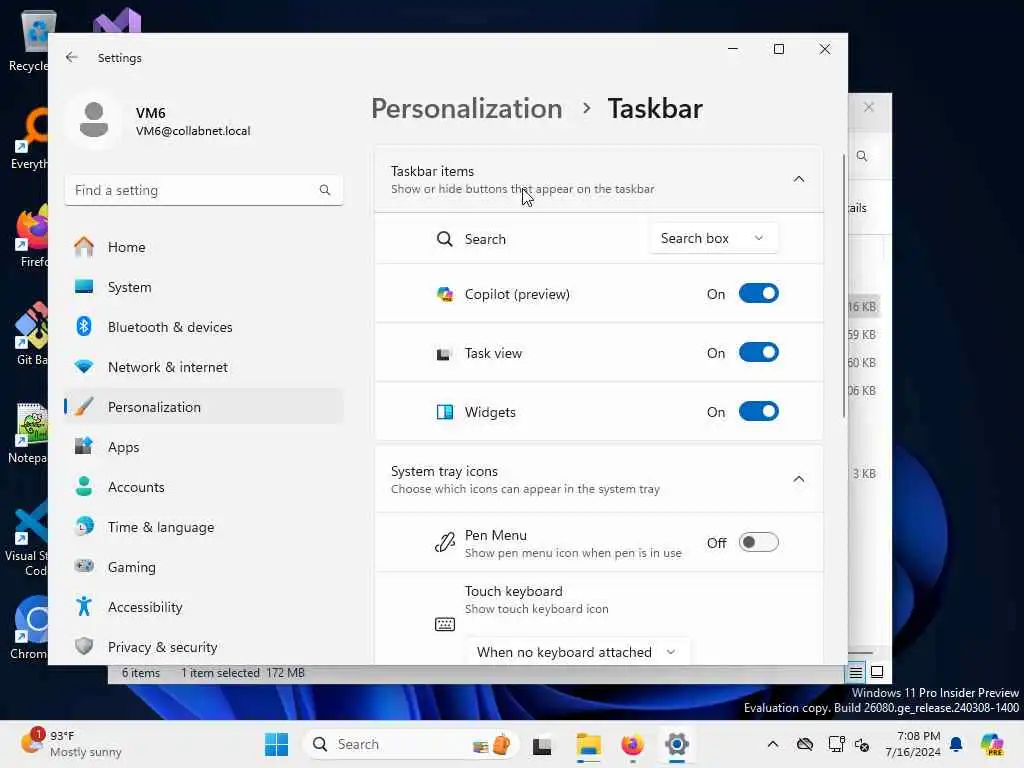Image resolution: width=1024 pixels, height=768 pixels.
Task: Open the Windows Start menu
Action: coord(276,744)
